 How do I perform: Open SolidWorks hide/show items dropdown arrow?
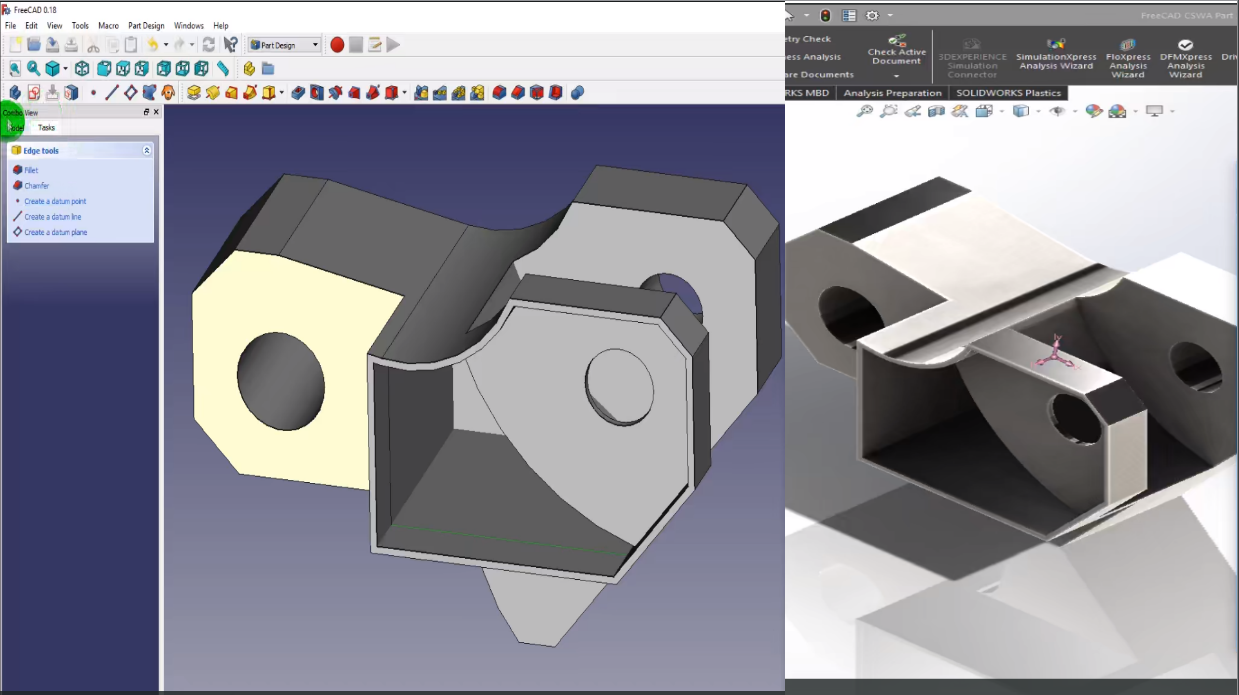click(1075, 111)
